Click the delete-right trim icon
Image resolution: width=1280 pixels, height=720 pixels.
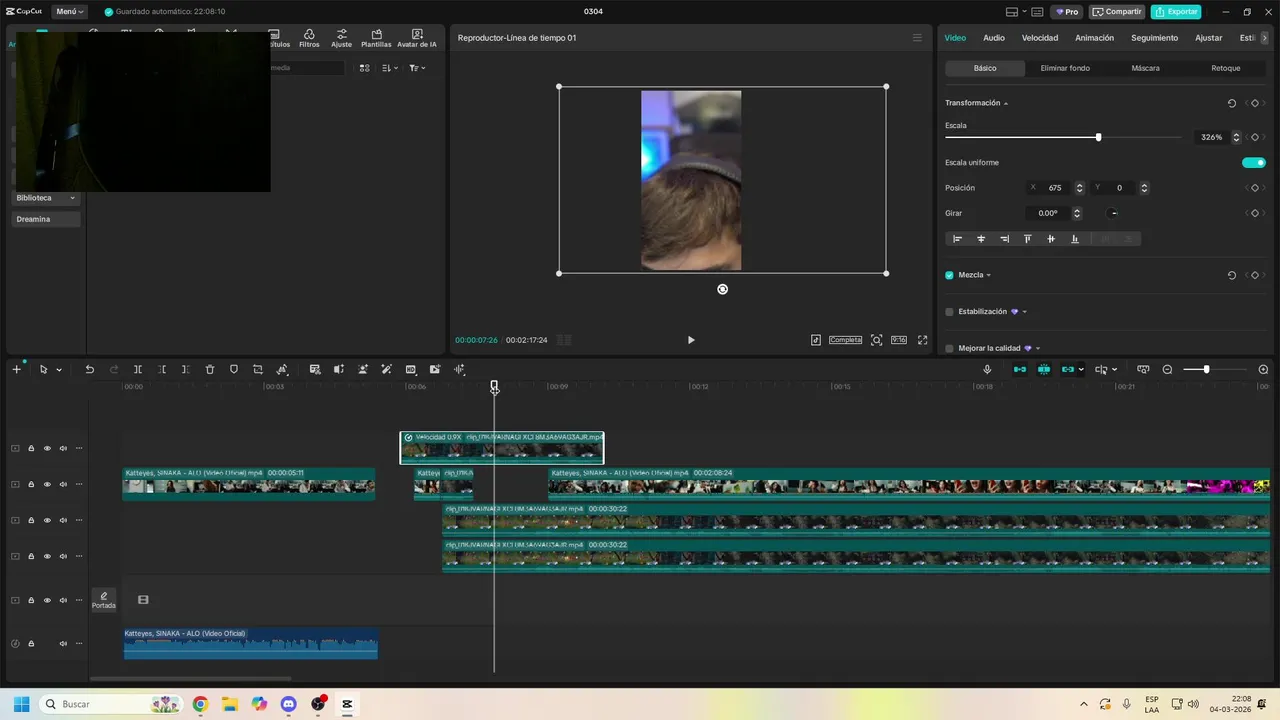click(x=186, y=370)
